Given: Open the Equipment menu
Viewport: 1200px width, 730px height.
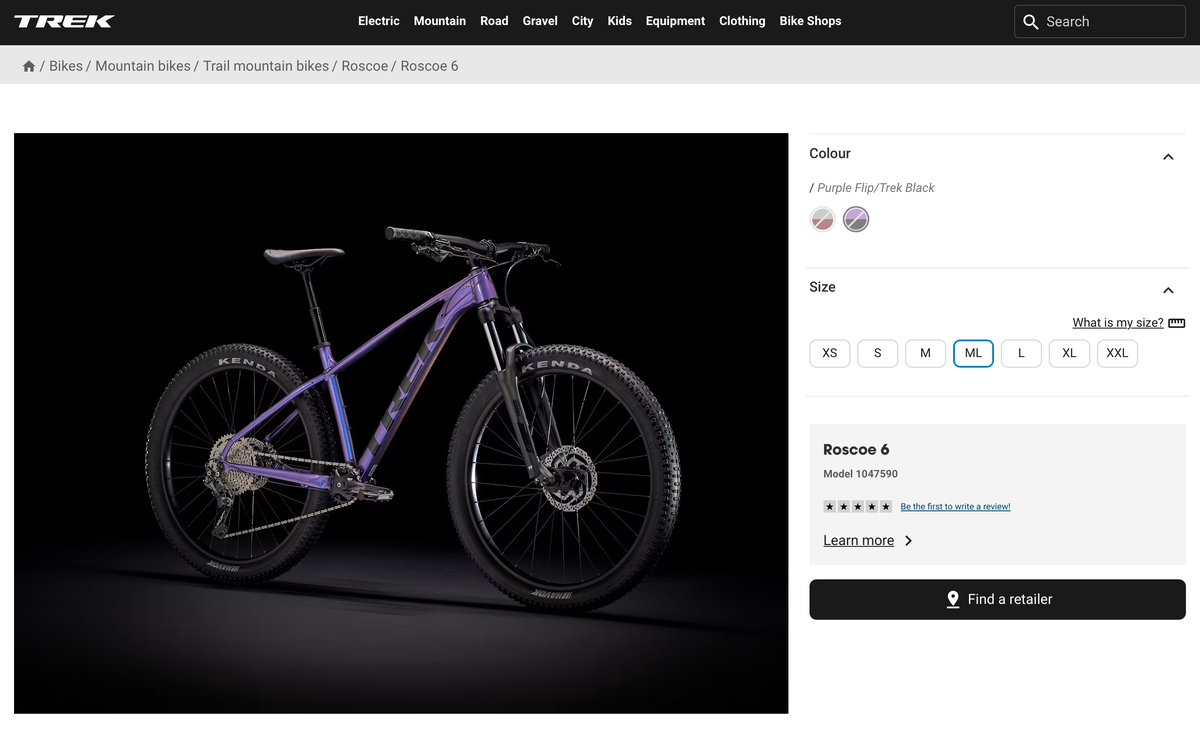Looking at the screenshot, I should click(x=675, y=20).
